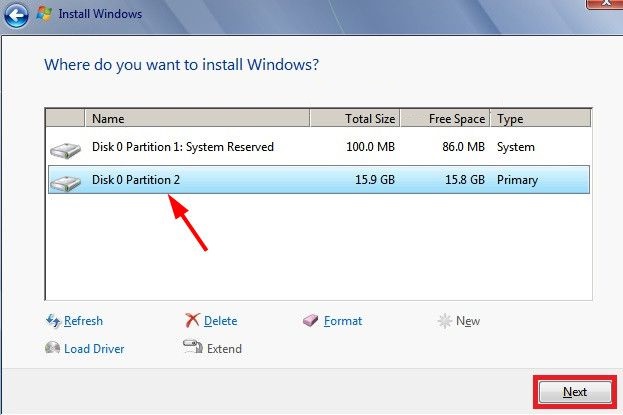This screenshot has height=415, width=623.
Task: Click the starburst New icon
Action: 445,321
